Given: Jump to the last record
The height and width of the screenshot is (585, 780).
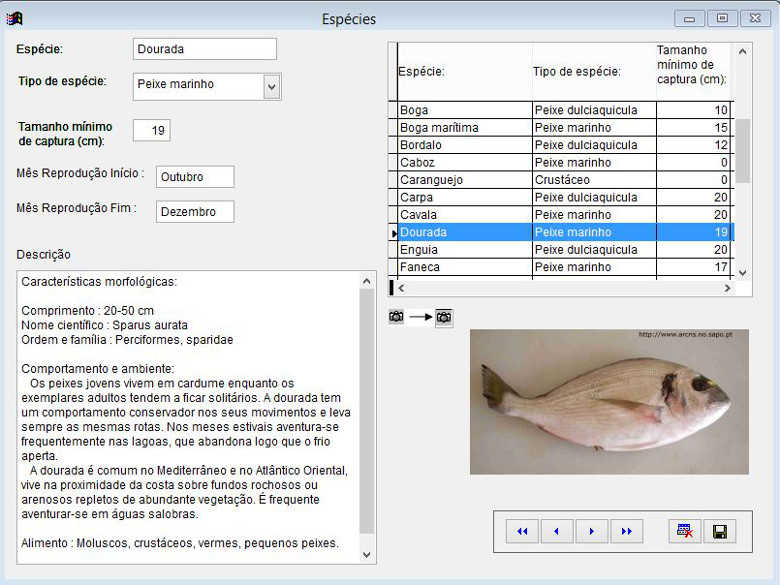Looking at the screenshot, I should tap(626, 531).
